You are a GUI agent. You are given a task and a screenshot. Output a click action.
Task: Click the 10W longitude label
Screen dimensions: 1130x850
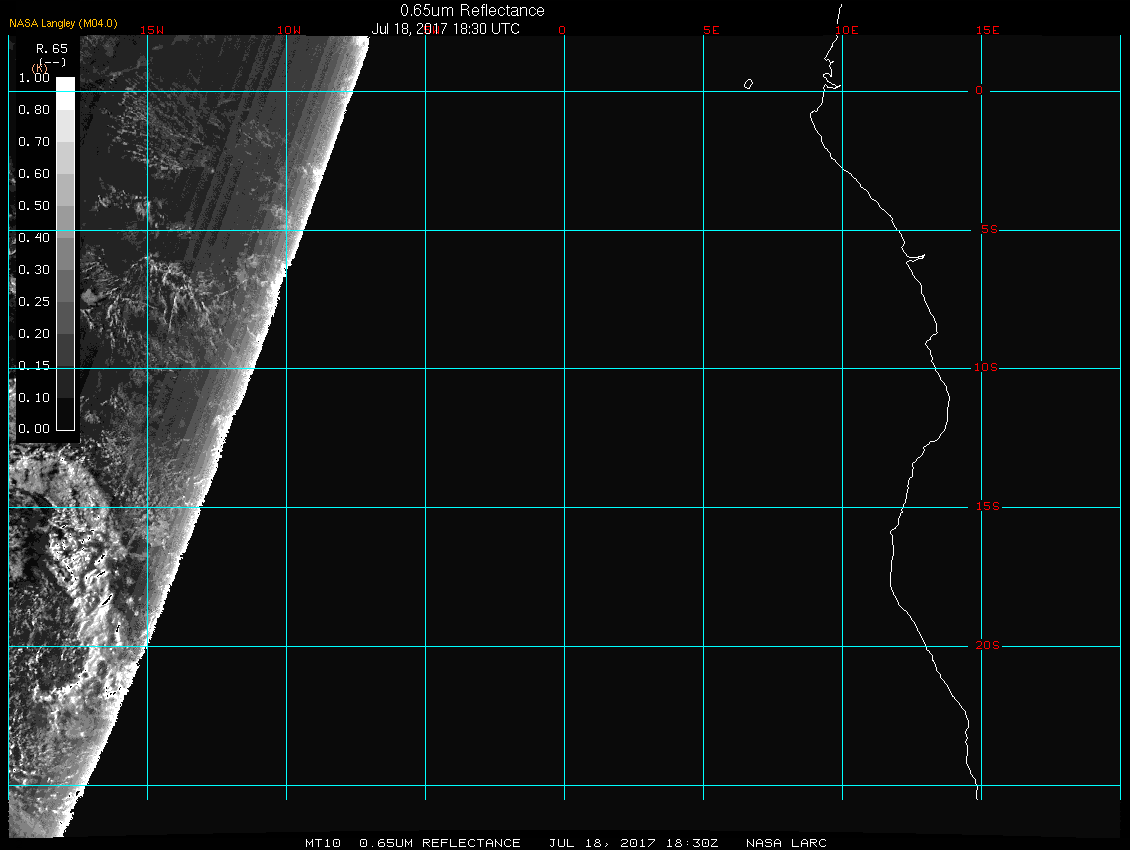(288, 30)
